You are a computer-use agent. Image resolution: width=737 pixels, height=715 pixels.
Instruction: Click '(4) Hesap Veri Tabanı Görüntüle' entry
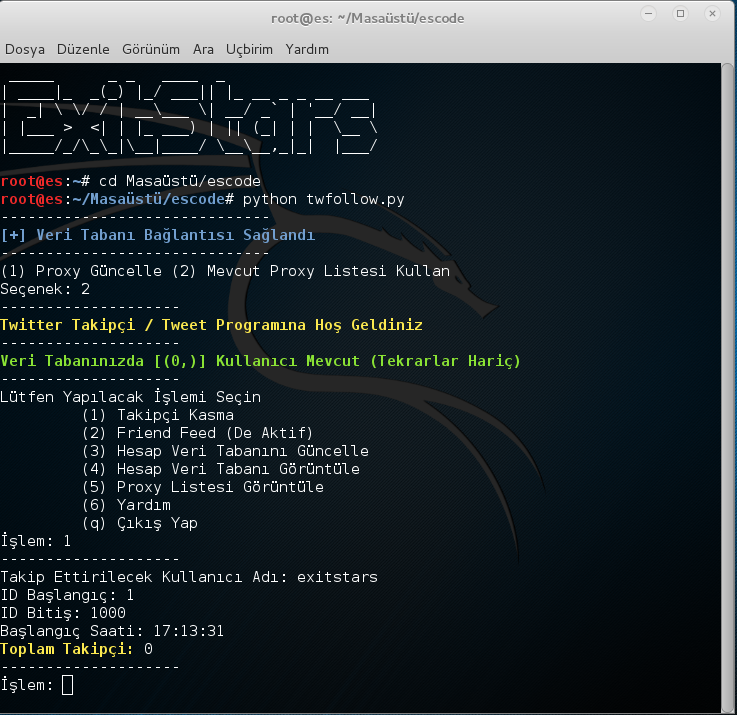click(x=220, y=469)
